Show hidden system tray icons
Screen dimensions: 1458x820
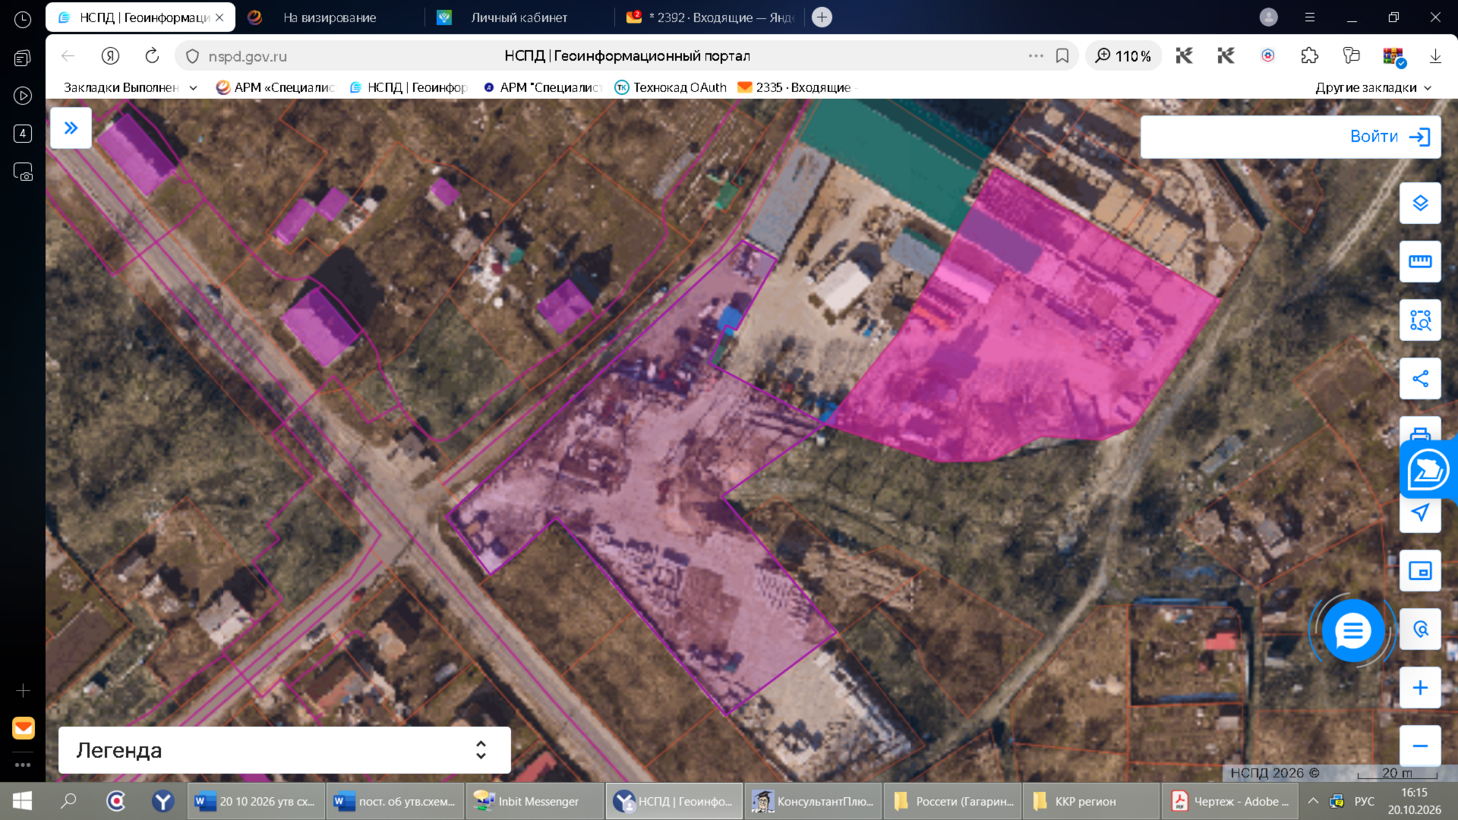tap(1313, 801)
